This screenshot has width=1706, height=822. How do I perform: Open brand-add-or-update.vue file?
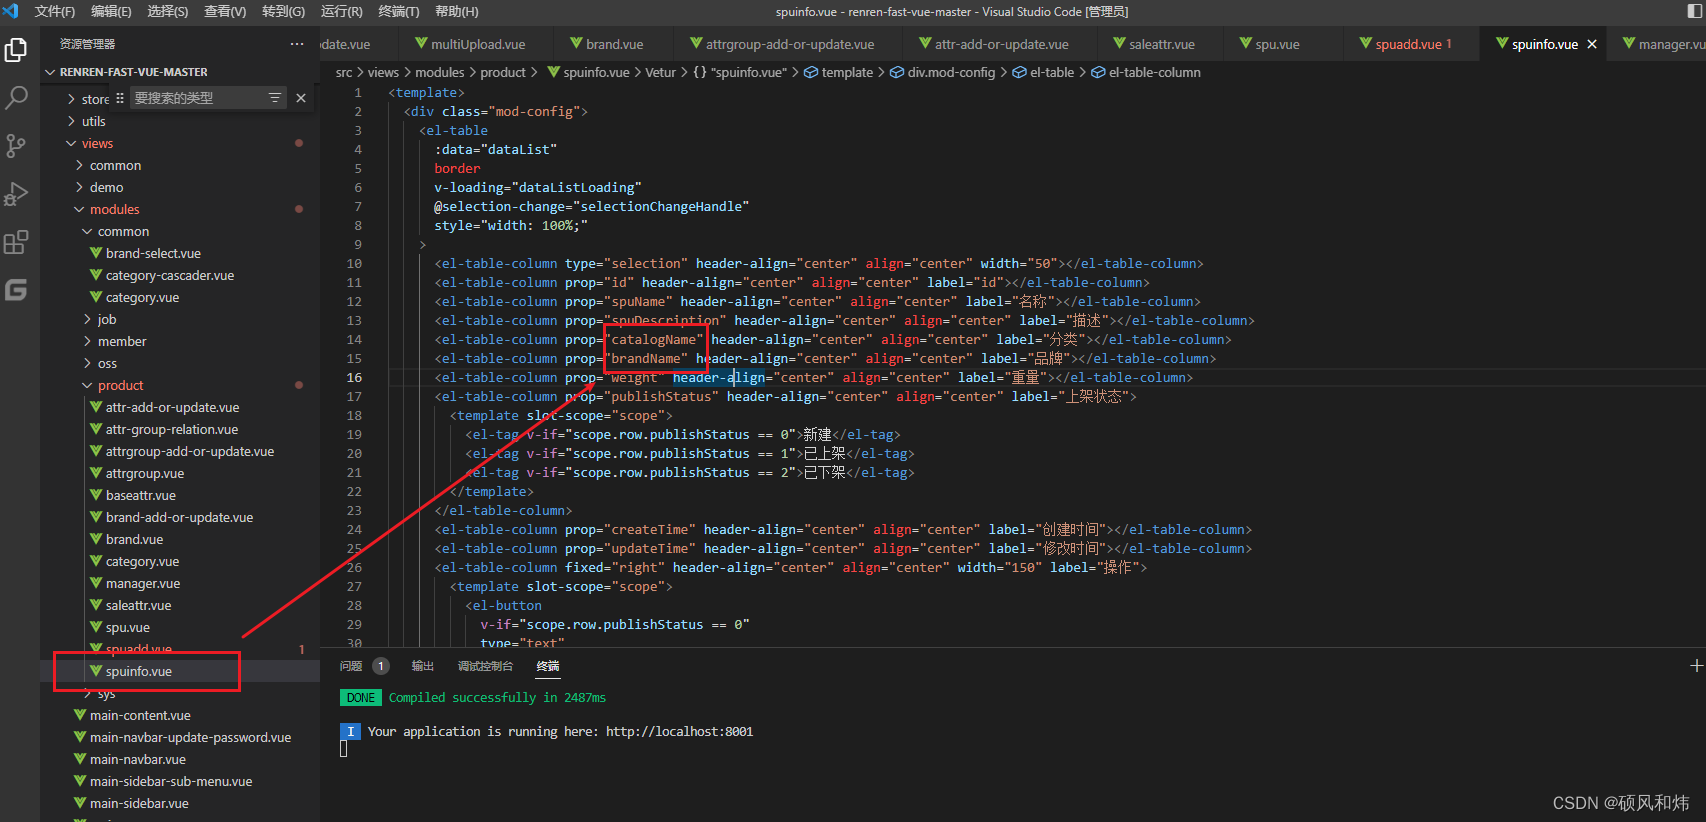click(x=179, y=517)
